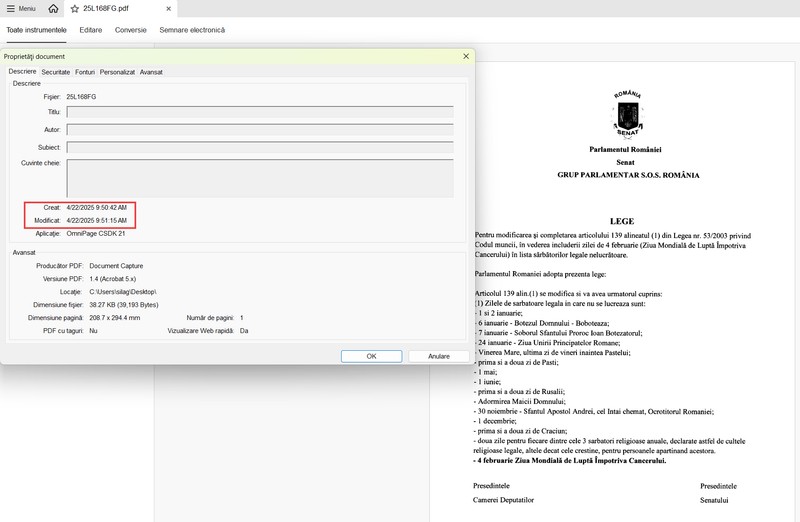Select the page size 208.7 x 294.4 mm
This screenshot has height=522, width=800.
pyautogui.click(x=114, y=317)
